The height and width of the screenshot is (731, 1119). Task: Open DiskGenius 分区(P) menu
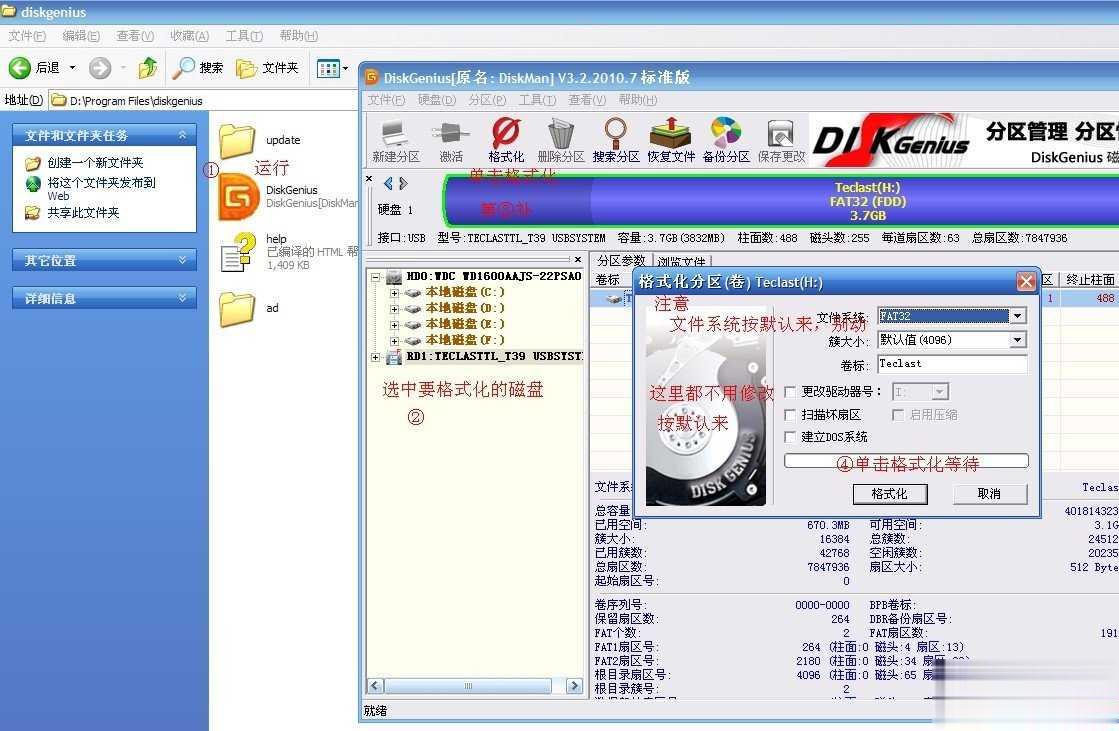tap(487, 100)
